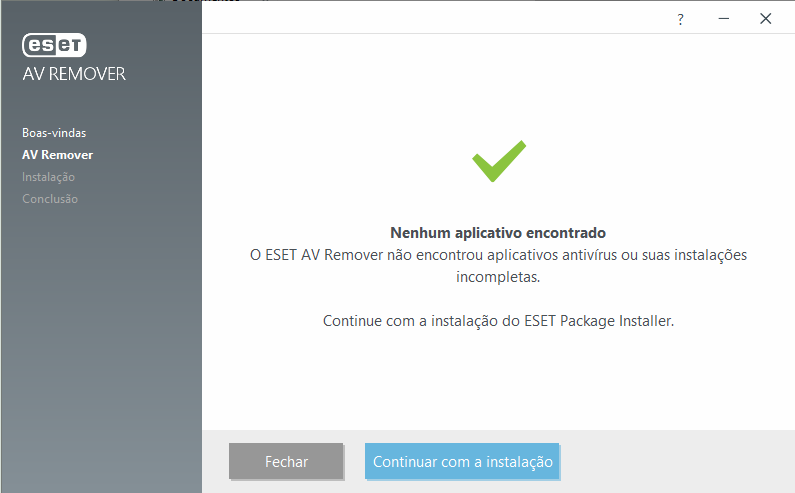Close the window with the X icon
The image size is (795, 493).
[766, 19]
